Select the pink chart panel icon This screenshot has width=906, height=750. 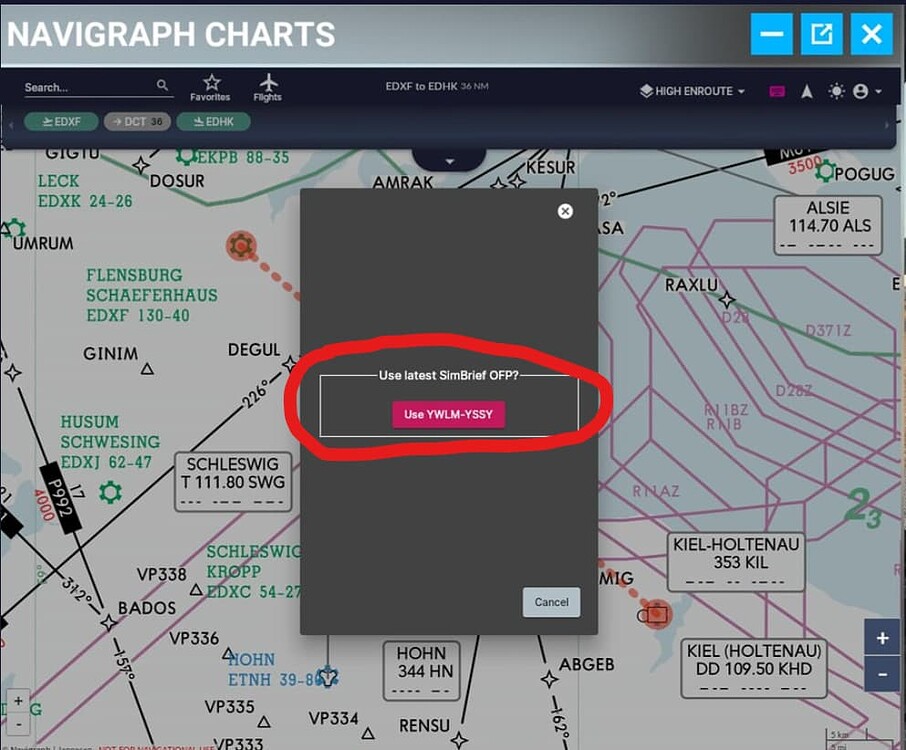[775, 91]
